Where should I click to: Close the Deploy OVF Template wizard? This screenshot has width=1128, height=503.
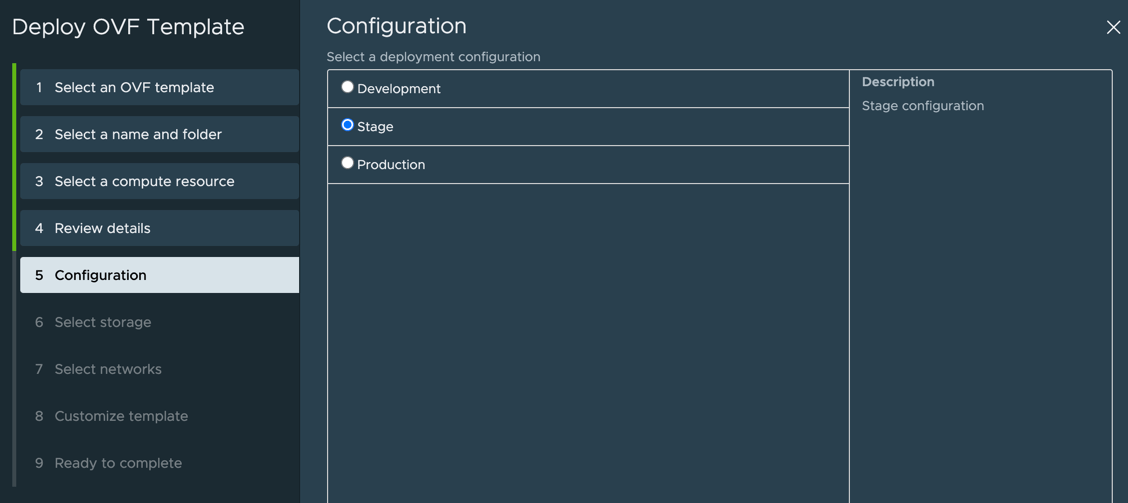point(1113,27)
